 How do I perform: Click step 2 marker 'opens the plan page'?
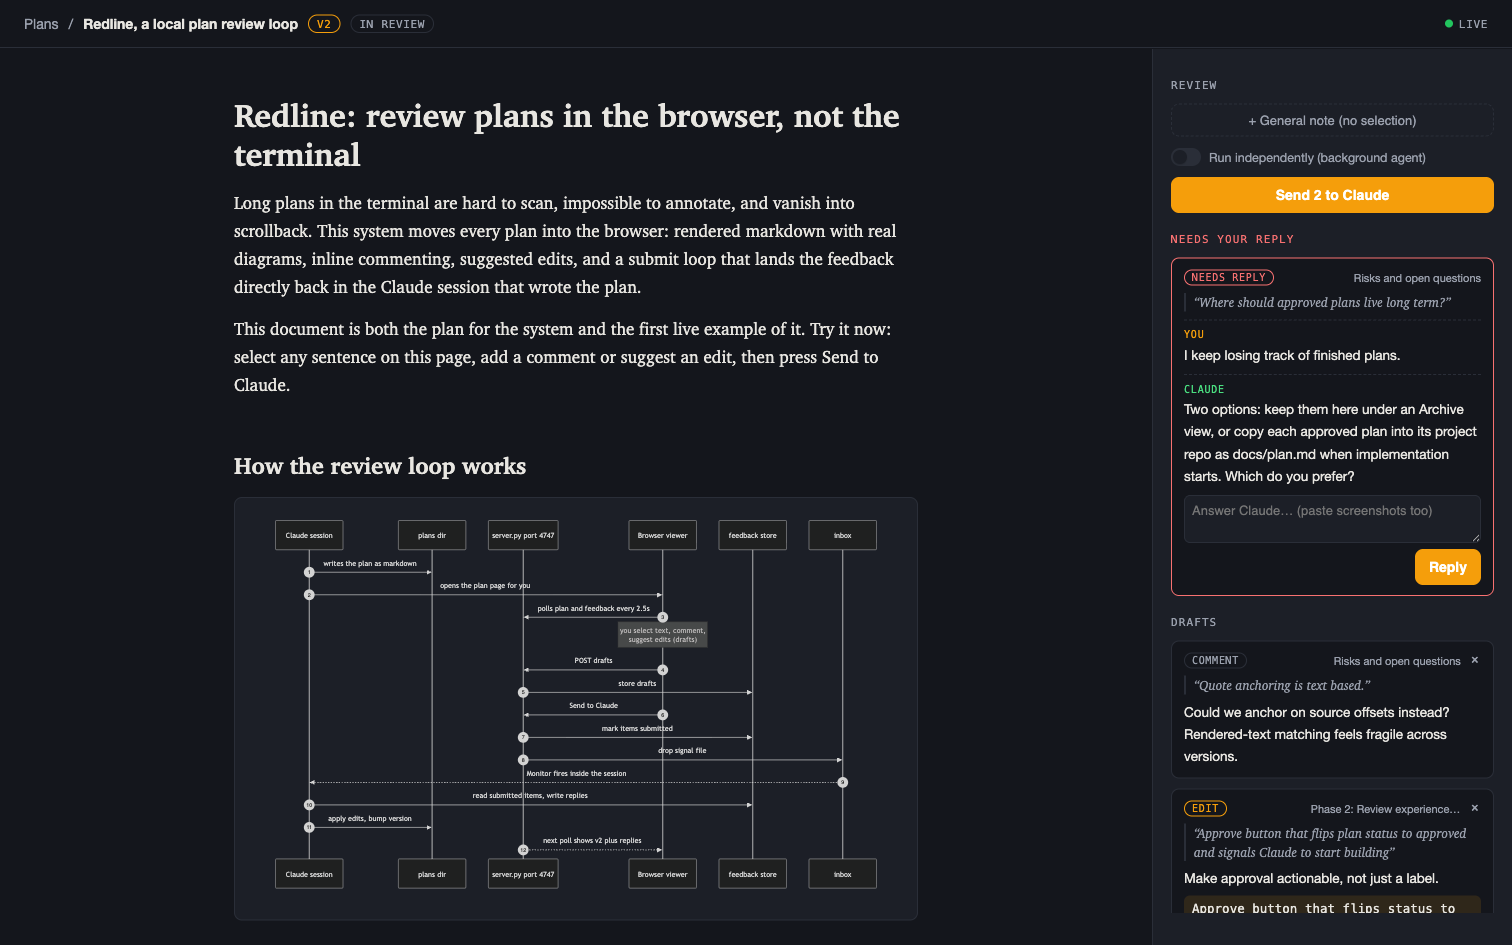tap(309, 595)
